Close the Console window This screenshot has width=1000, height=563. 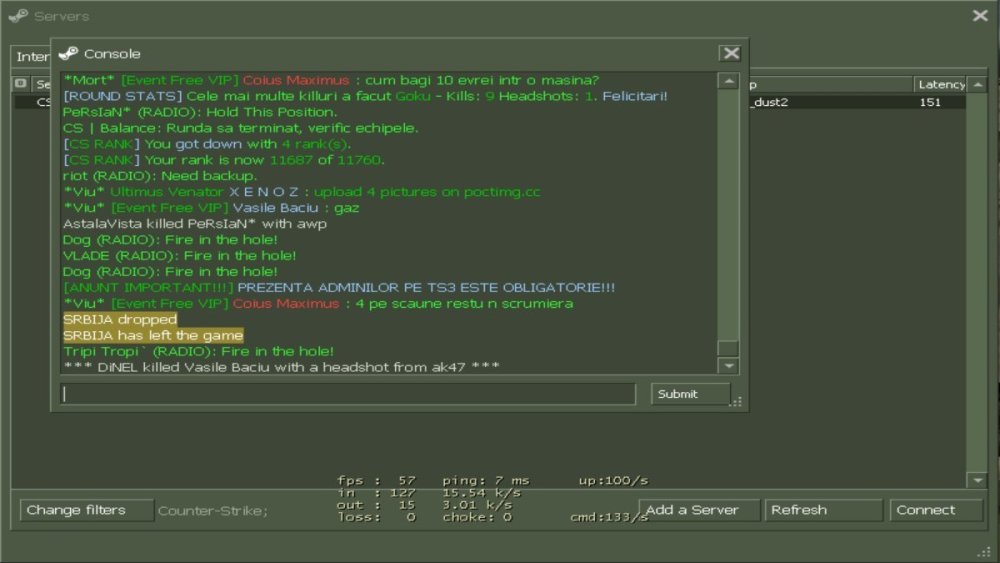click(x=731, y=54)
